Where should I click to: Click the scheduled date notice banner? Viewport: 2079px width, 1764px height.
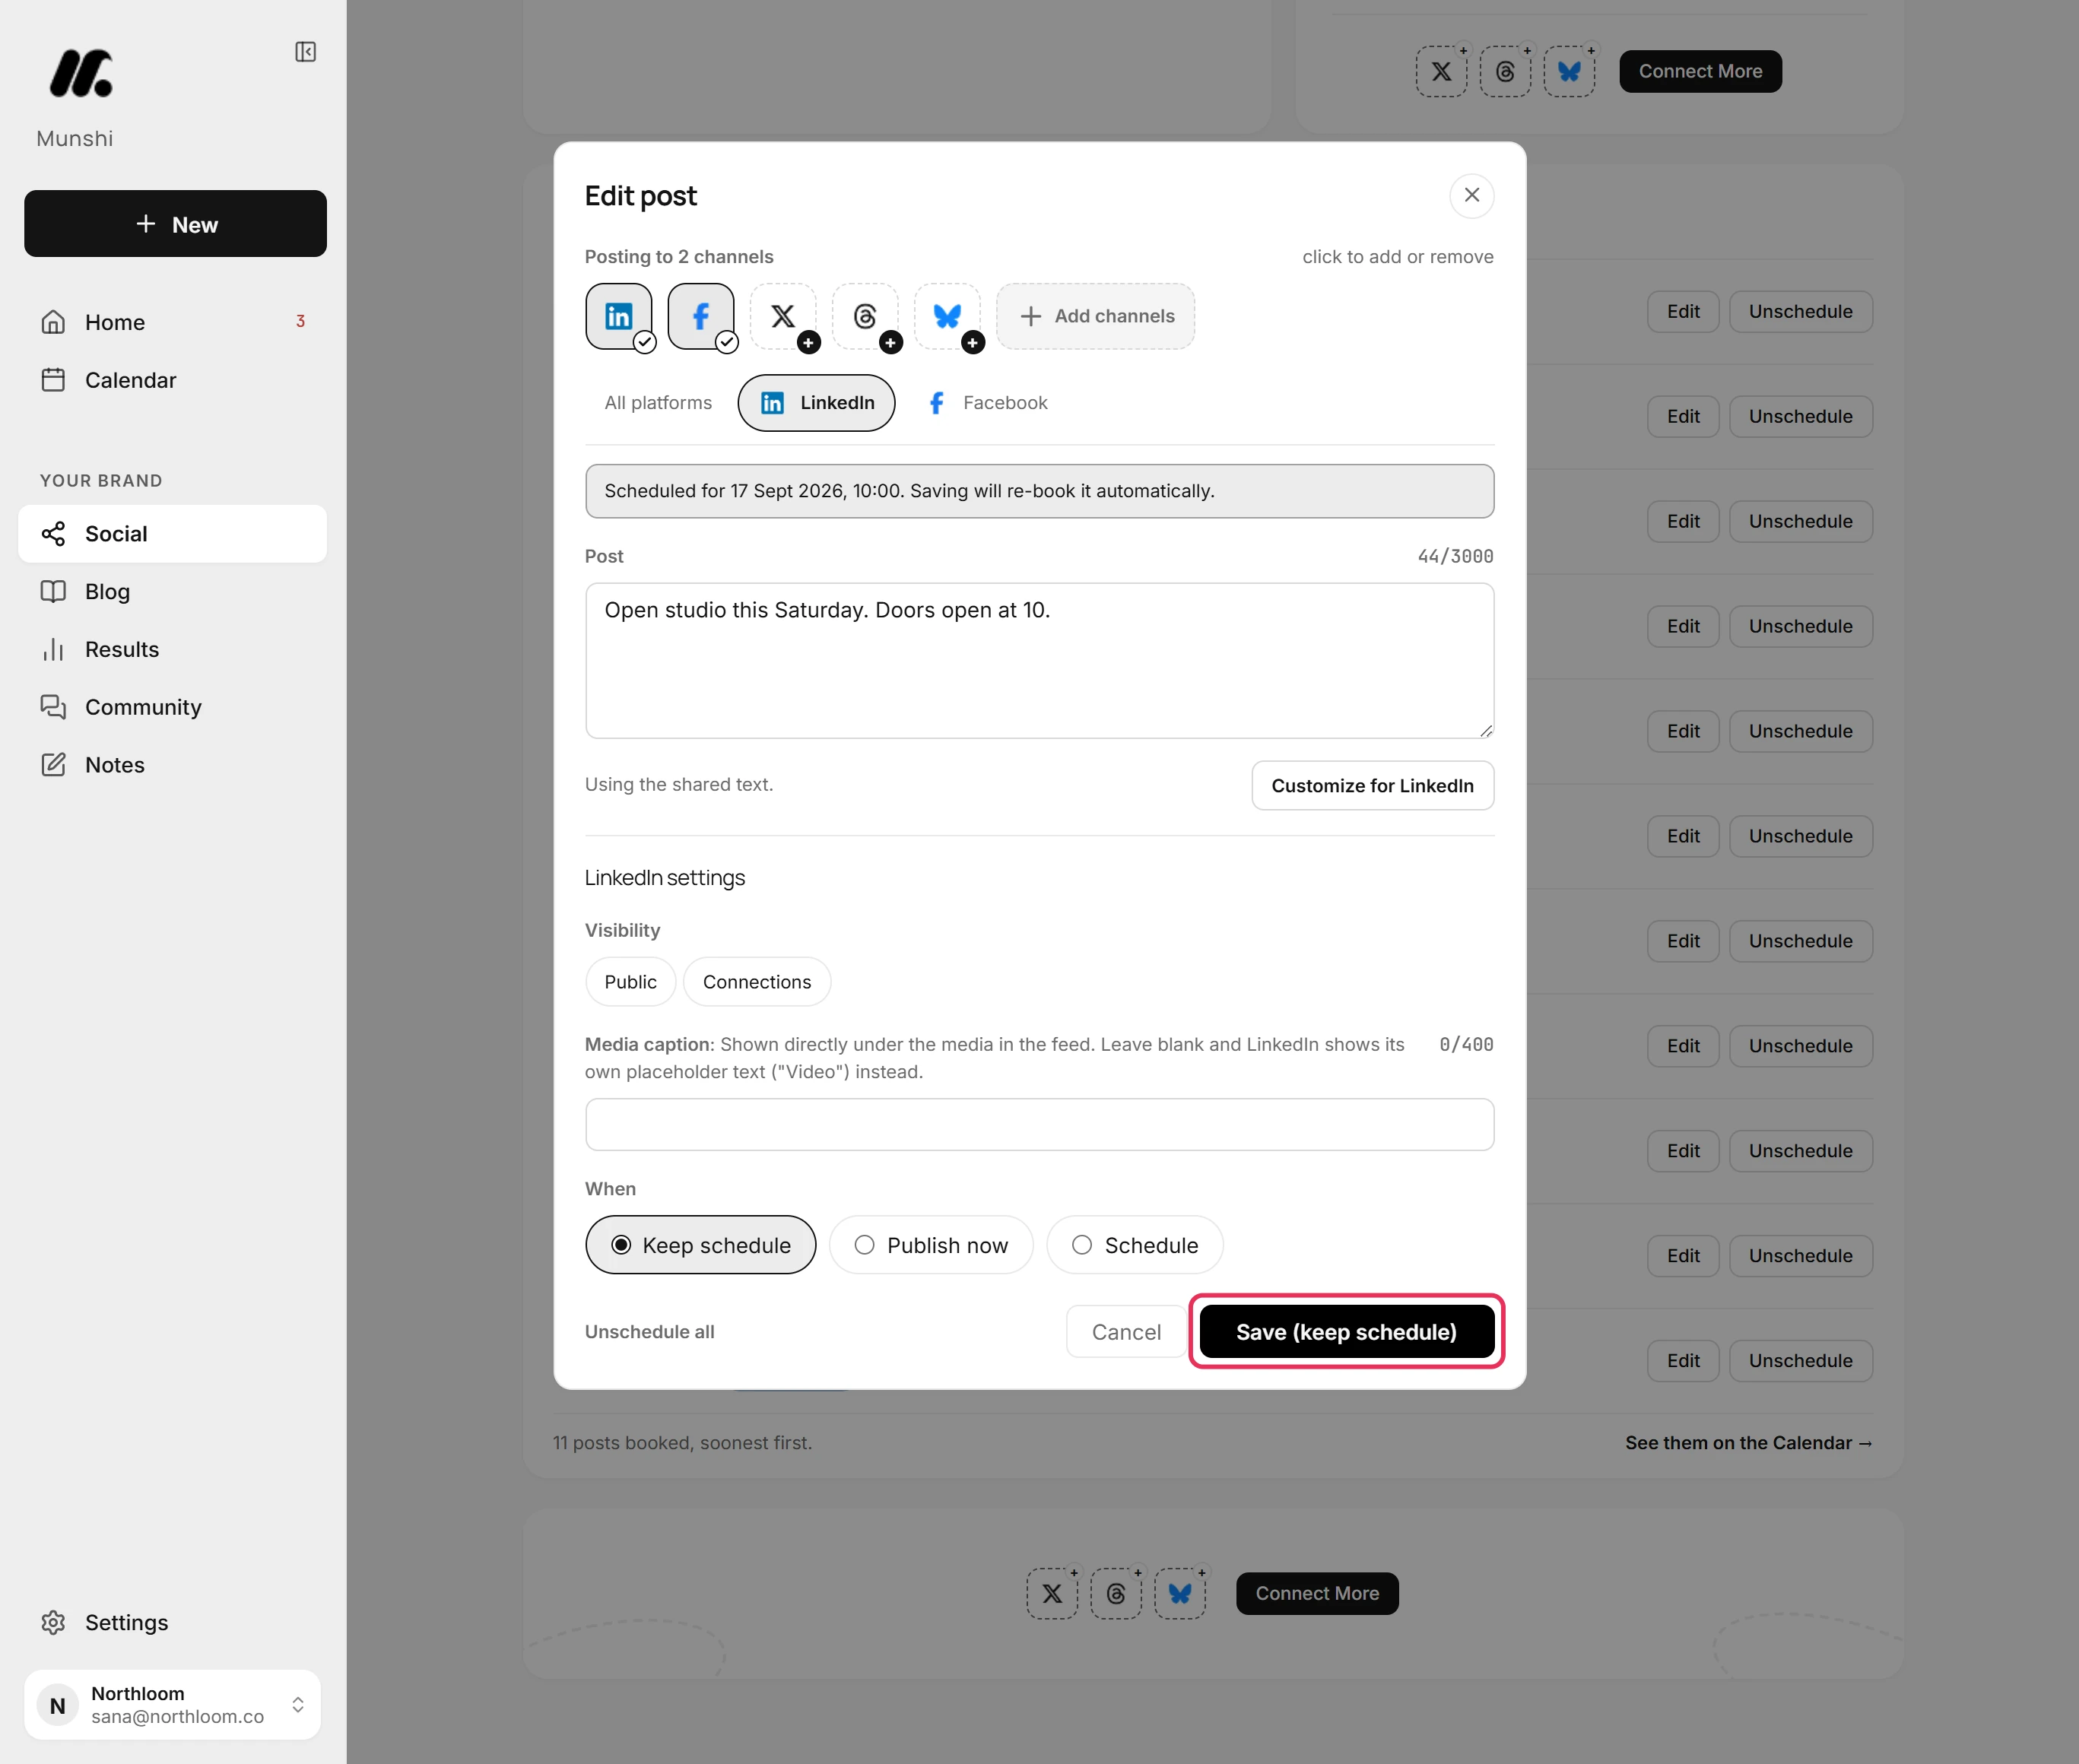(x=1039, y=491)
